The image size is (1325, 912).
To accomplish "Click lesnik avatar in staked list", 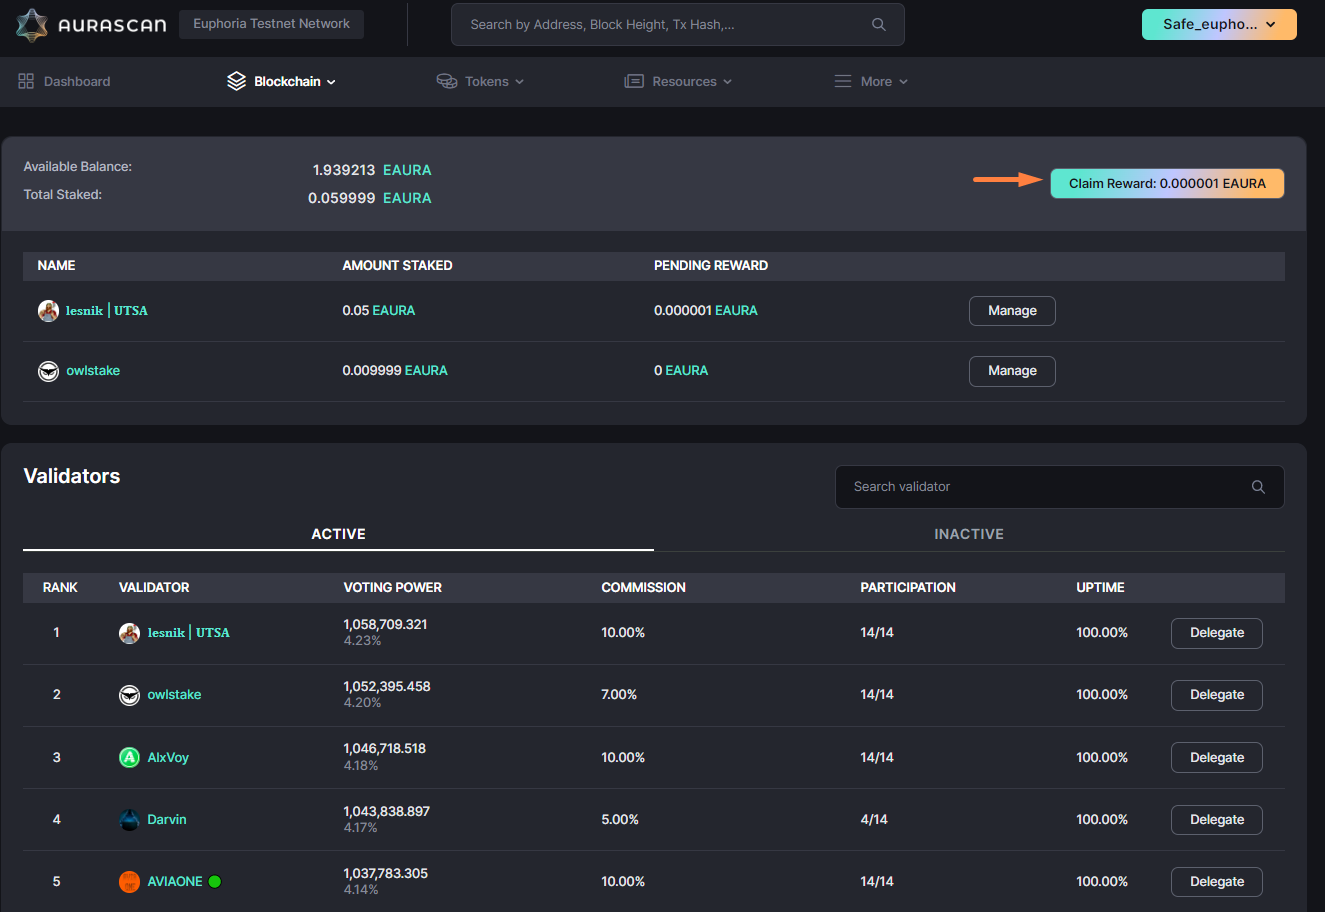I will click(x=48, y=311).
